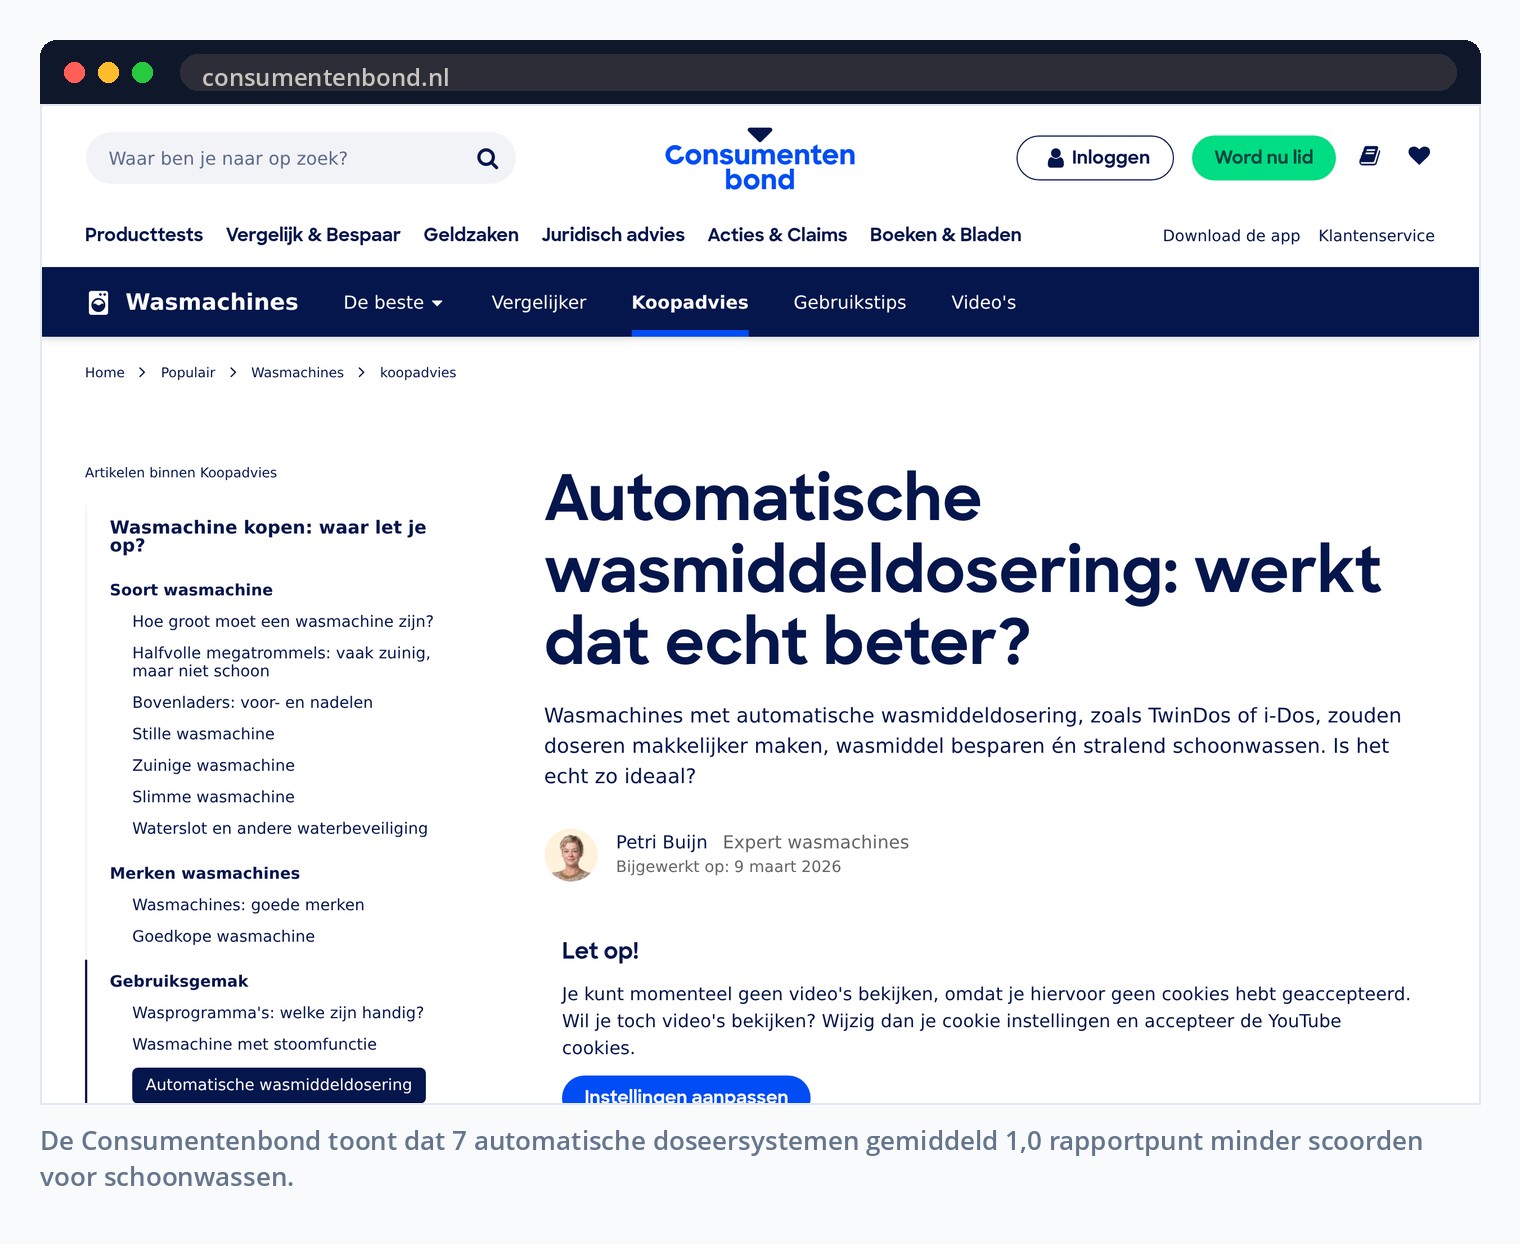
Task: Click the 'Expert wasmachines' label
Action: click(x=816, y=842)
